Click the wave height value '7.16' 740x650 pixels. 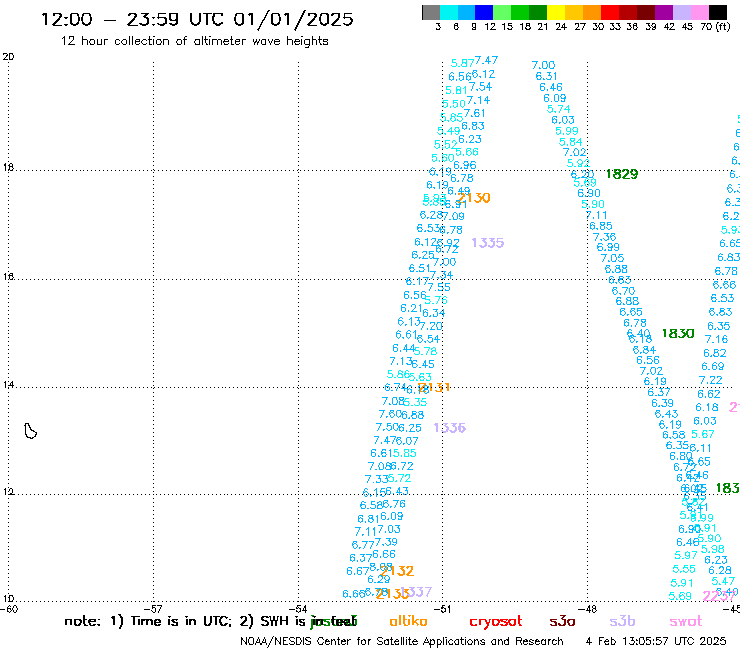click(x=716, y=339)
